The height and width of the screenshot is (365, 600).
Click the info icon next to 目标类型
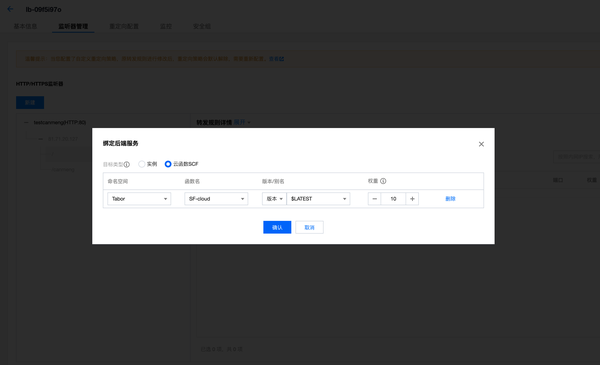127,165
